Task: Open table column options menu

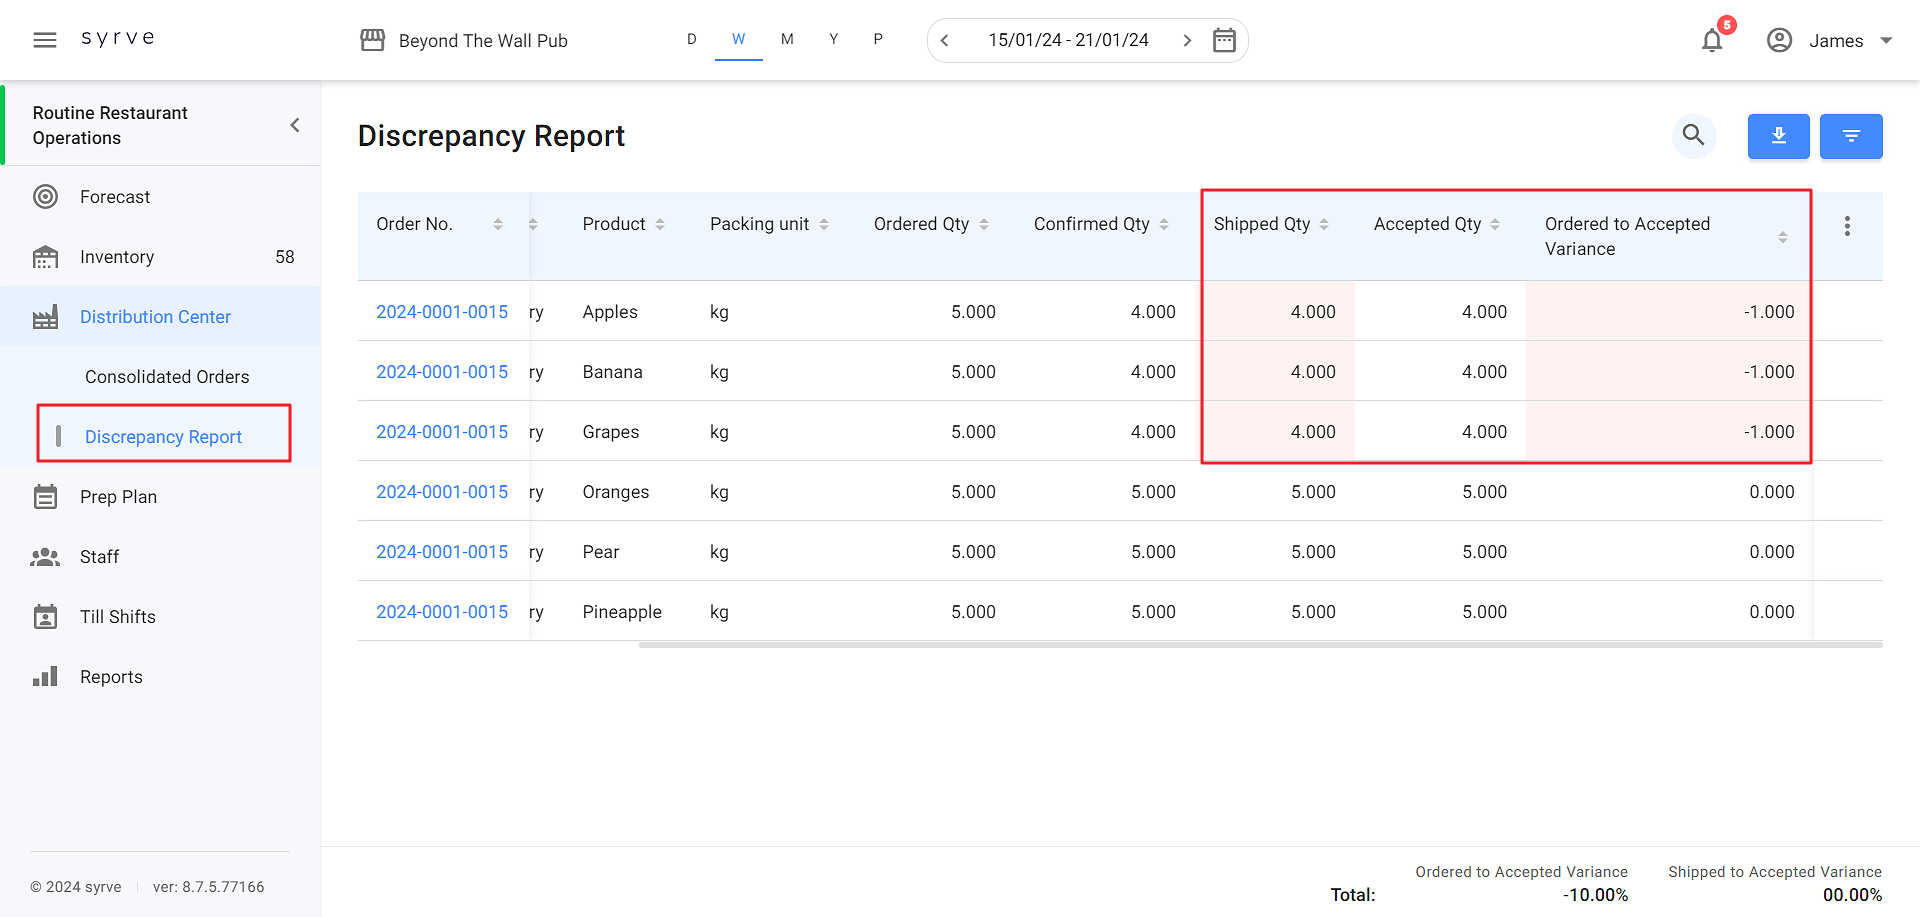Action: 1847,226
